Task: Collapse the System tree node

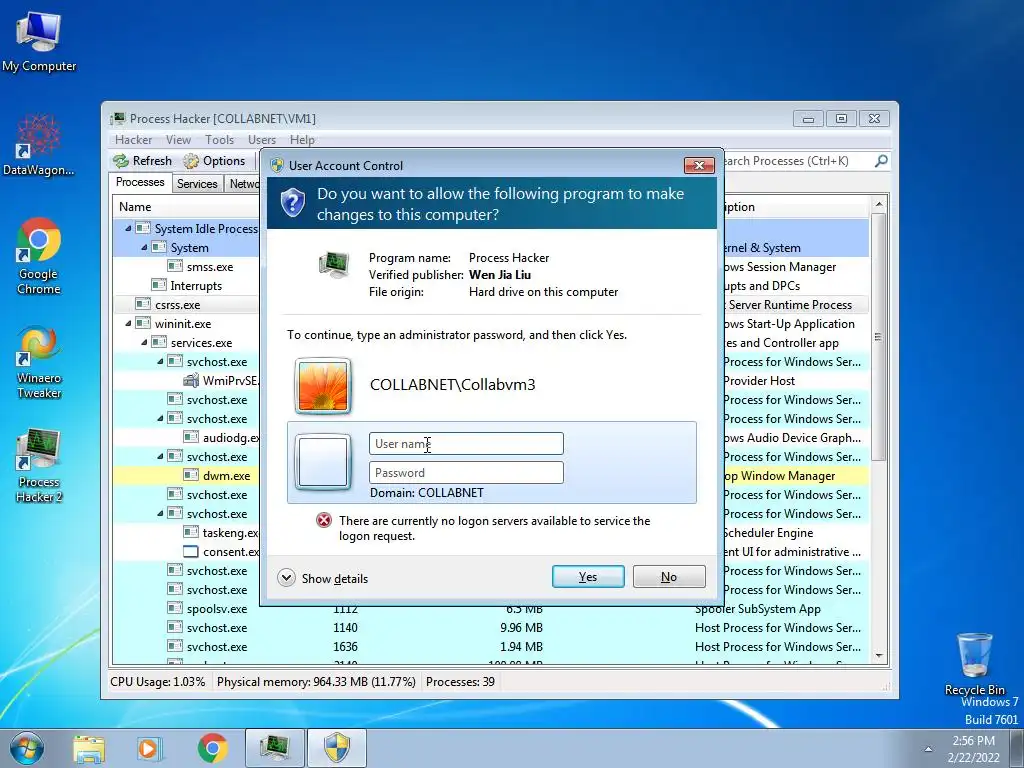Action: pos(144,248)
